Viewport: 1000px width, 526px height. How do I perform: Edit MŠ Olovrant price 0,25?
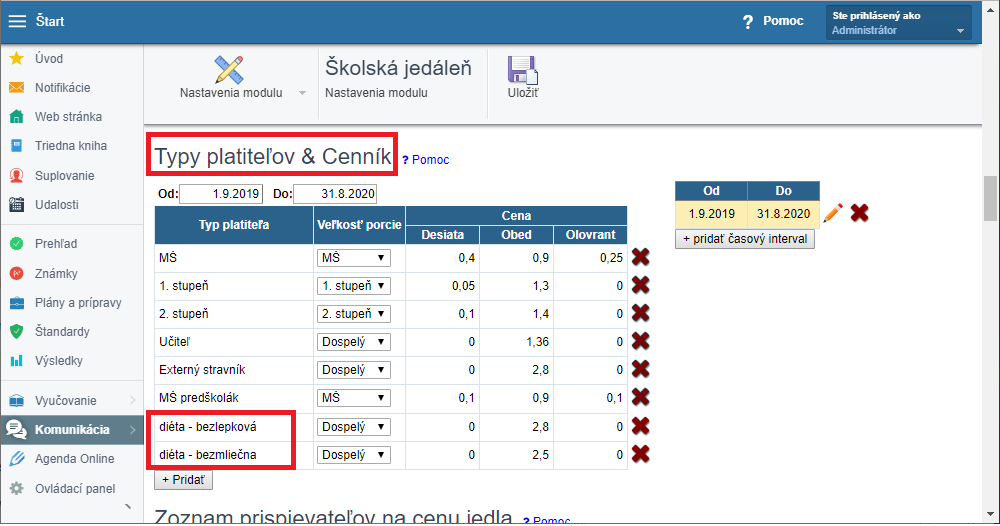coord(591,258)
